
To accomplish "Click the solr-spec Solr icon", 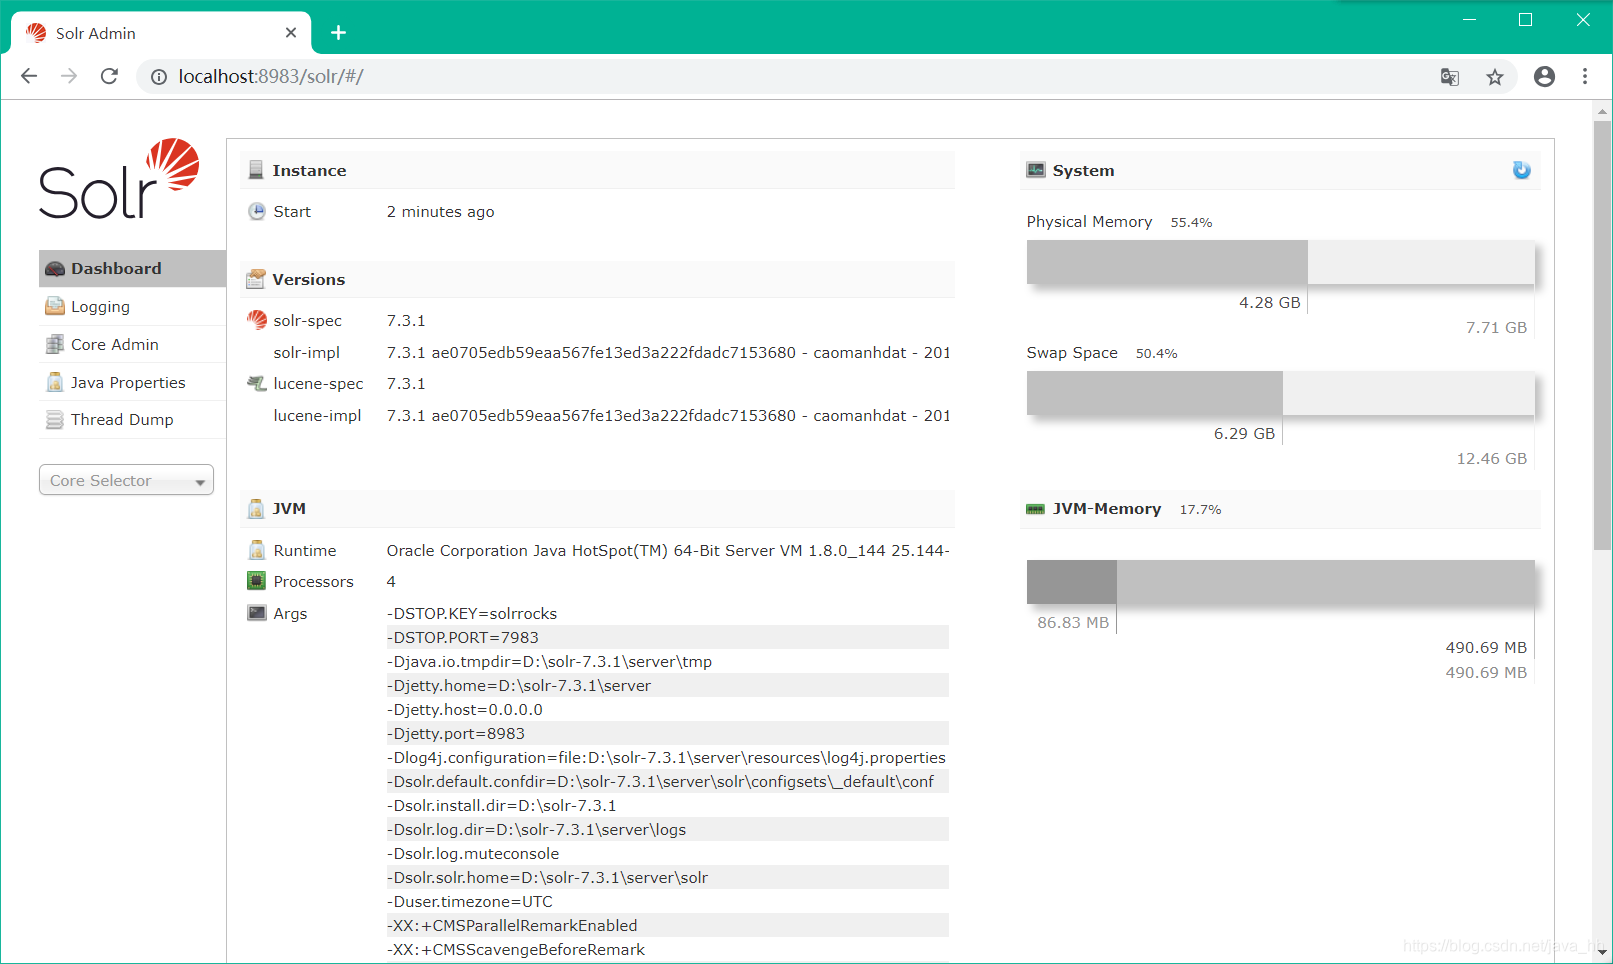I will pyautogui.click(x=257, y=320).
